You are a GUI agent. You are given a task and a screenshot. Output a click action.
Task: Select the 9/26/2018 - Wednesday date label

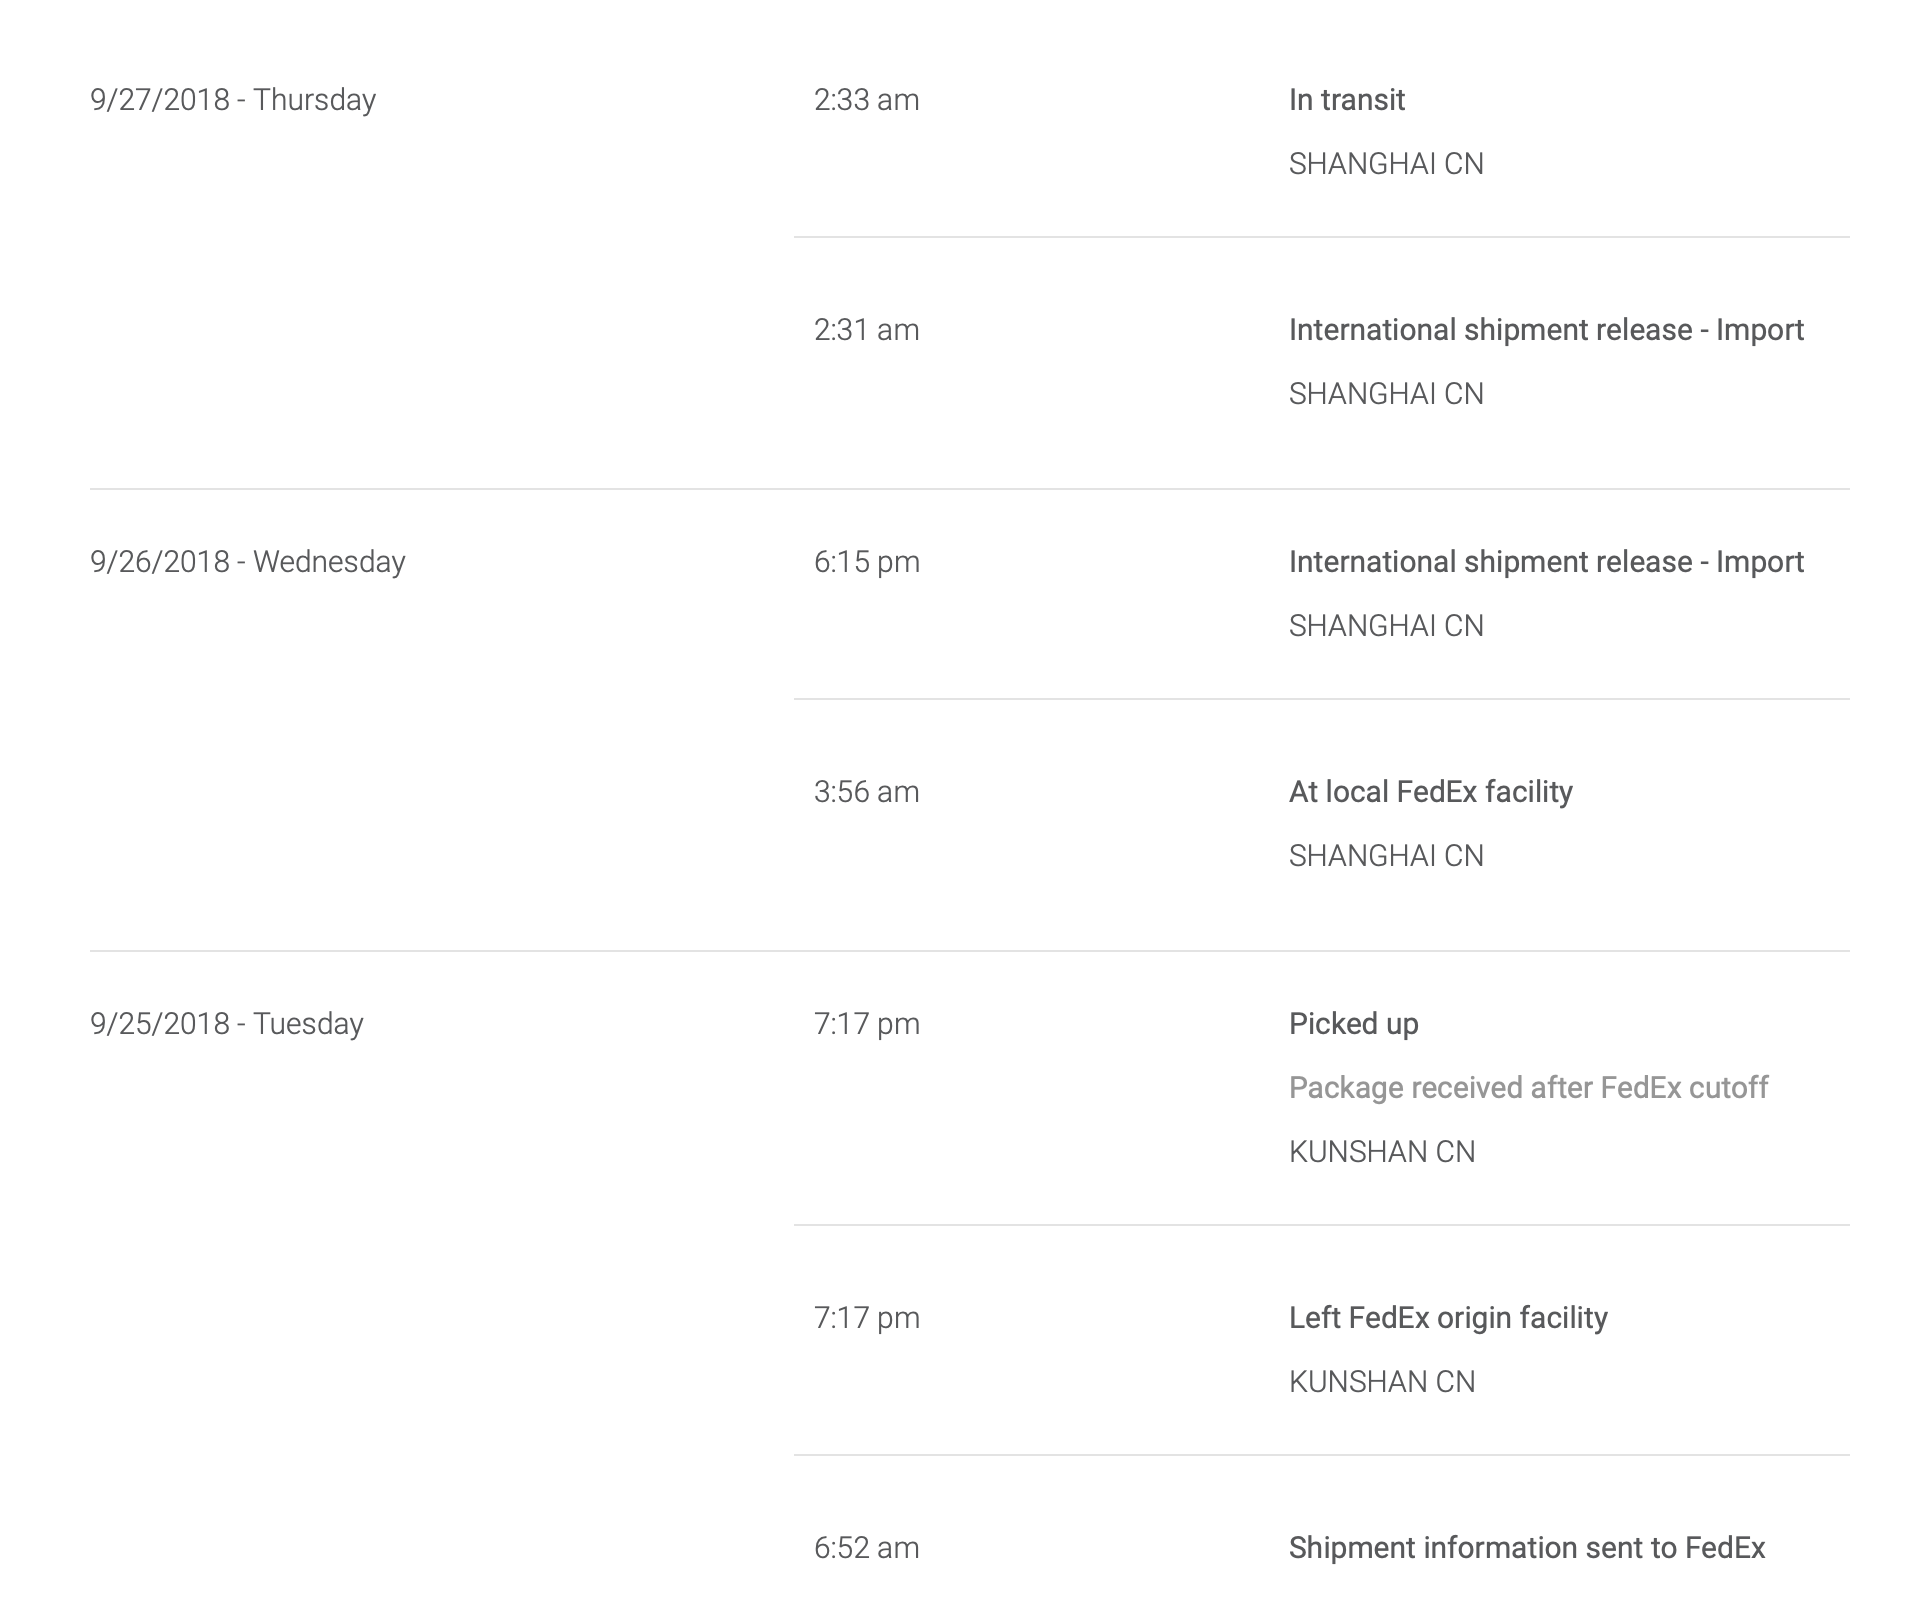pos(248,562)
